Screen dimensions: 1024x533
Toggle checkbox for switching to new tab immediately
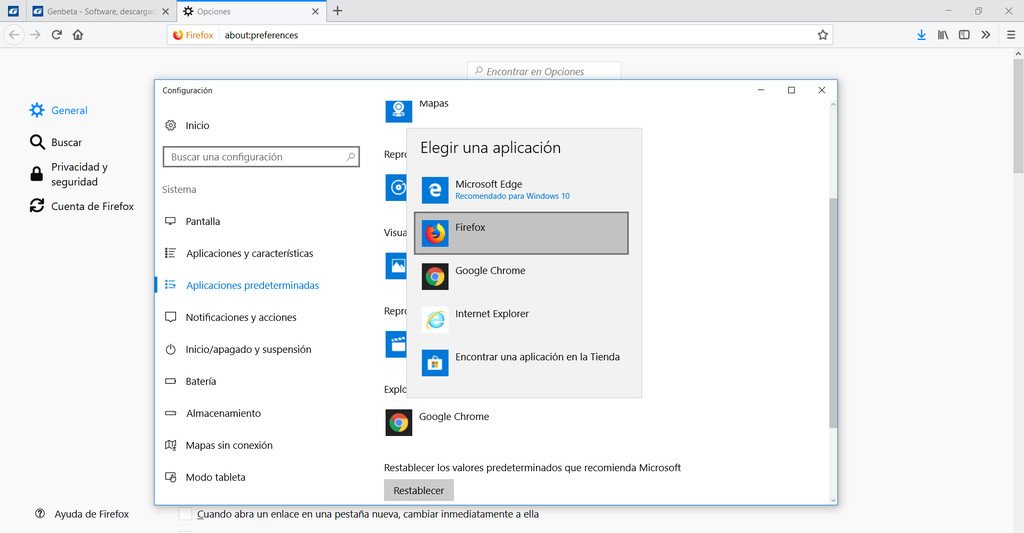coord(185,514)
